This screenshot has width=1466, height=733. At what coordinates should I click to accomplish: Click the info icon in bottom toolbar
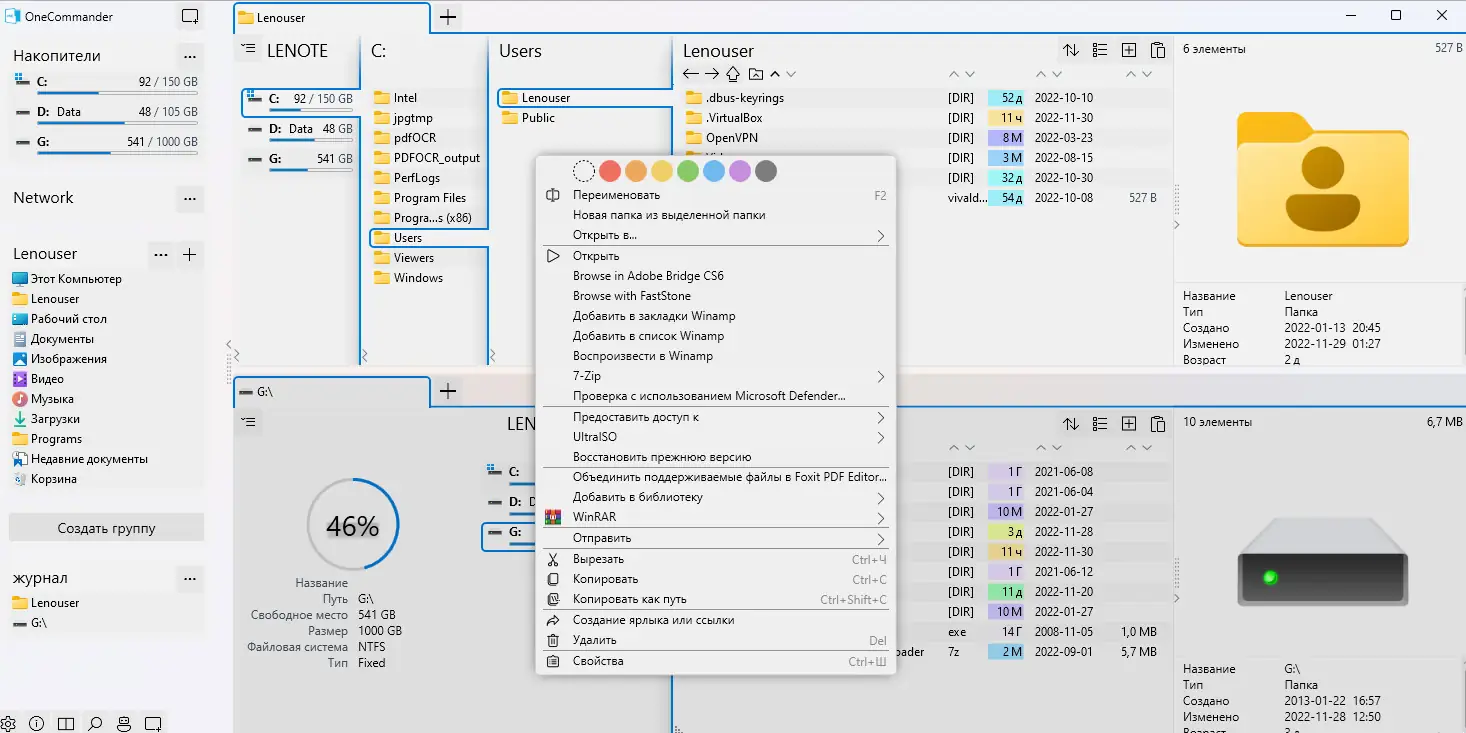(37, 723)
